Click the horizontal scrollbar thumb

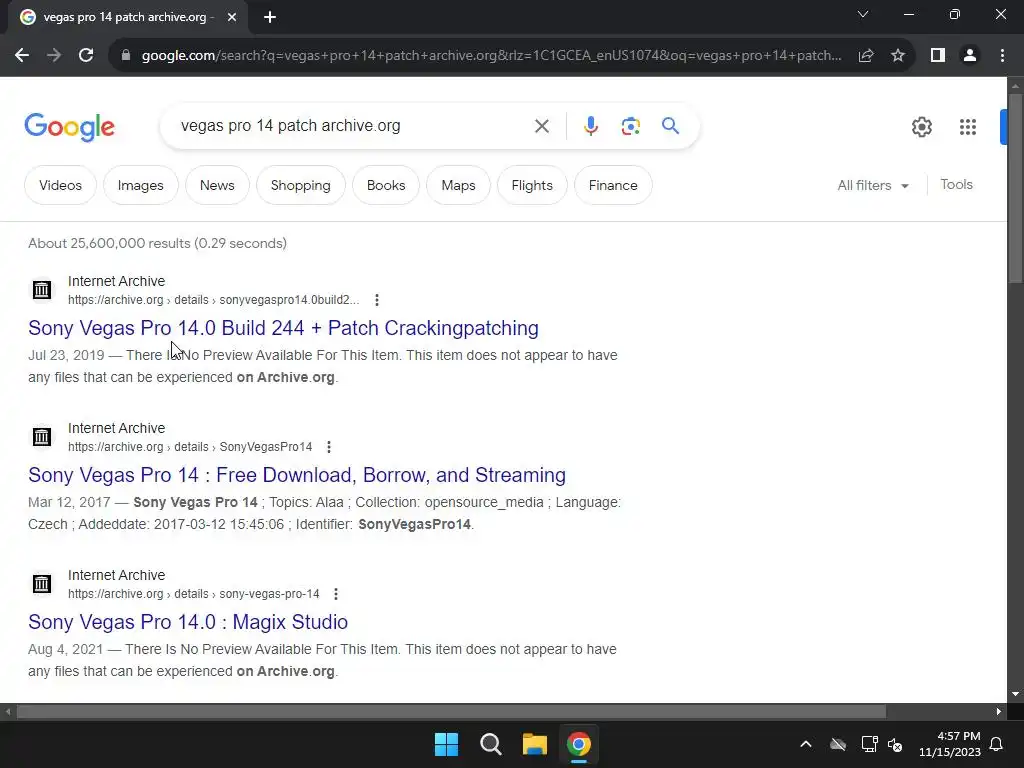451,712
